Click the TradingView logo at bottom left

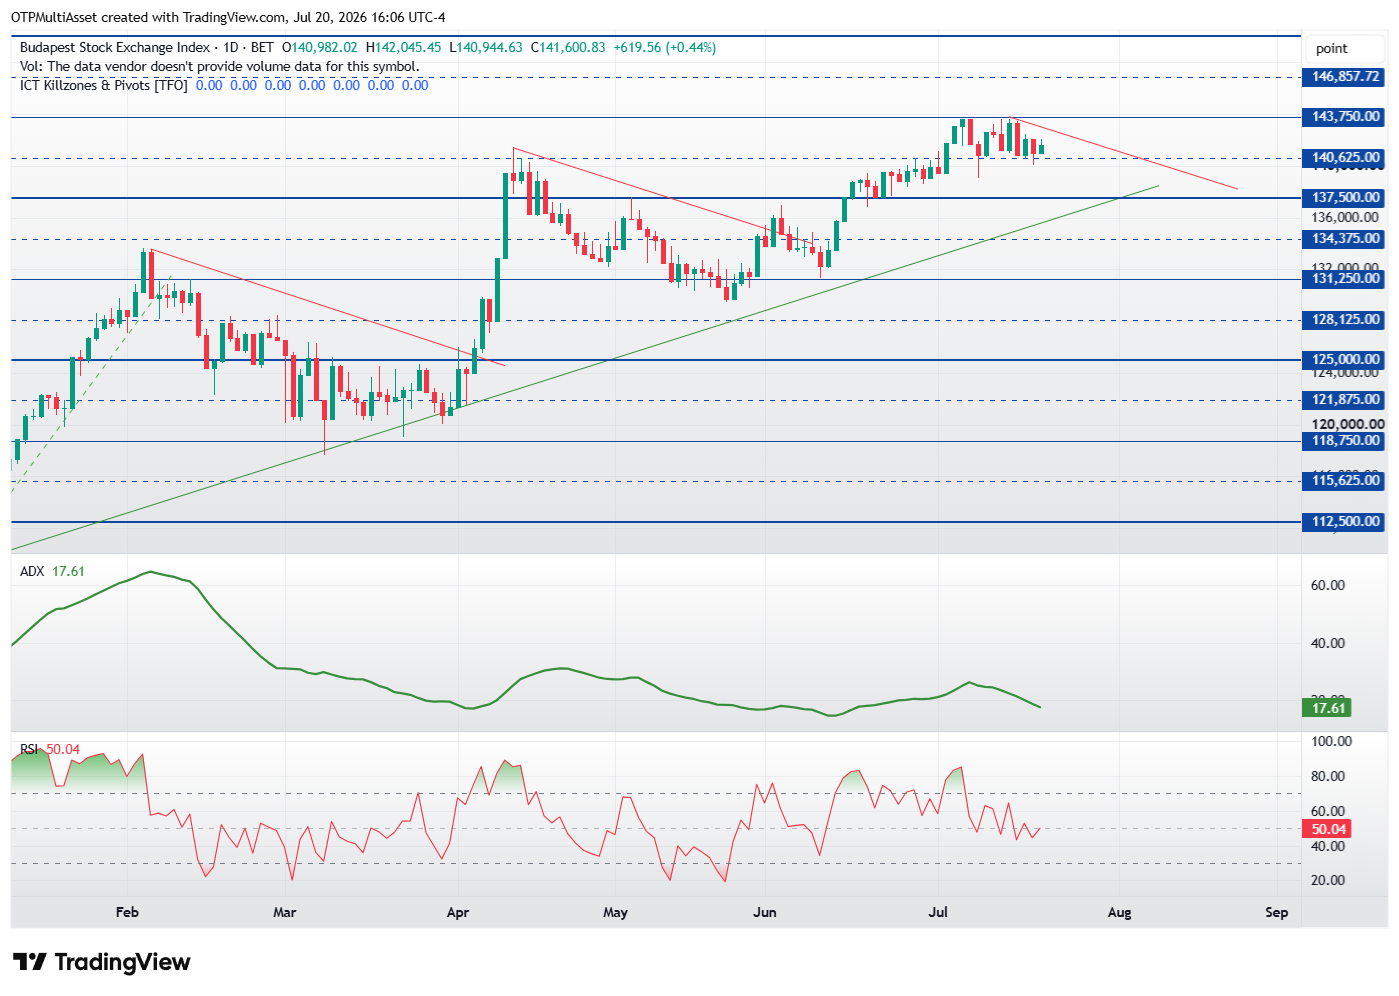pos(101,962)
